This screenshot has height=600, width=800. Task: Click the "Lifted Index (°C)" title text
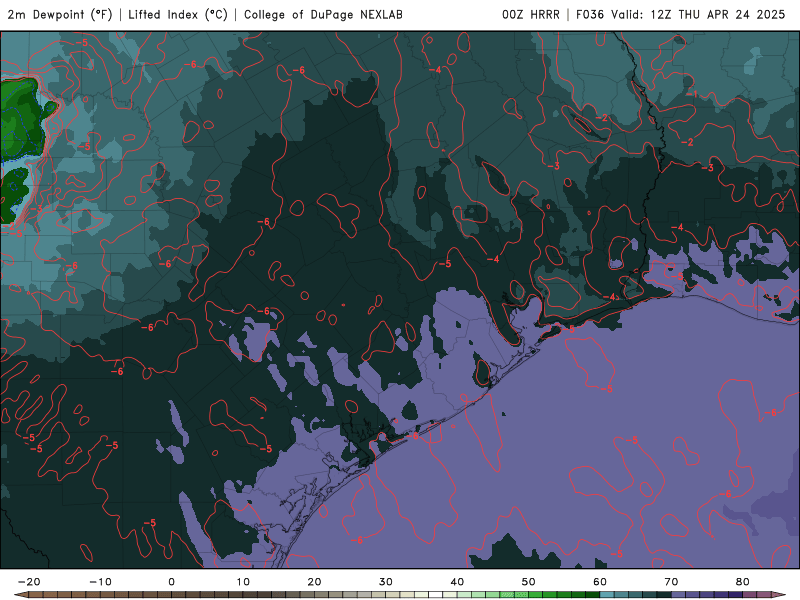[178, 15]
